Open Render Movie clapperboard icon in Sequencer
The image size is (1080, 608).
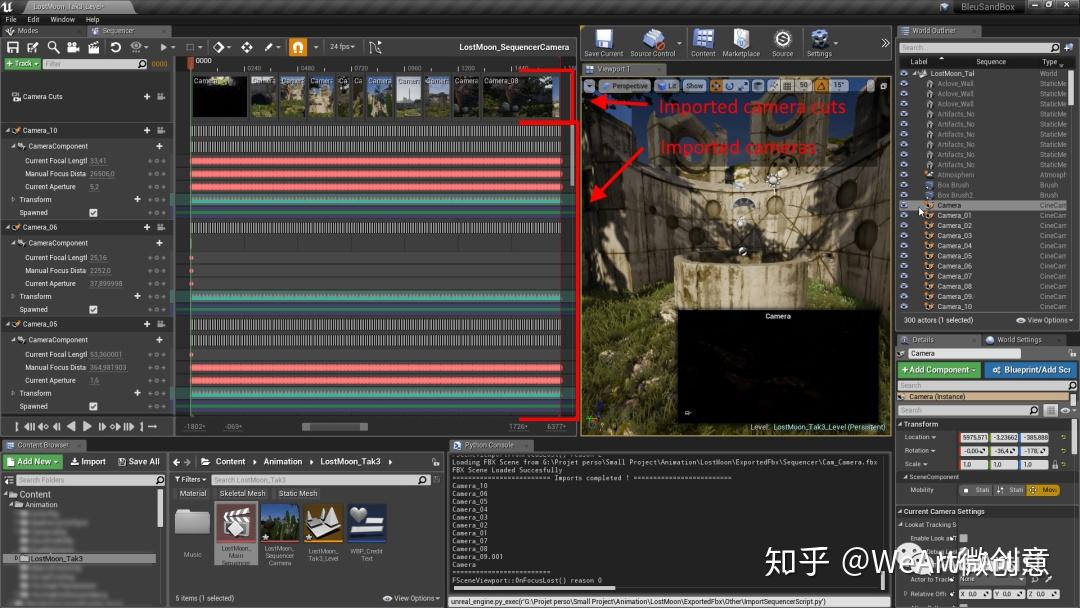tap(93, 47)
